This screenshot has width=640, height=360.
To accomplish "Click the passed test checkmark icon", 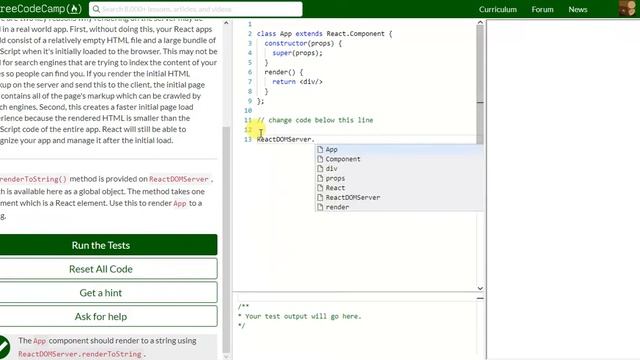I will [x=4, y=347].
